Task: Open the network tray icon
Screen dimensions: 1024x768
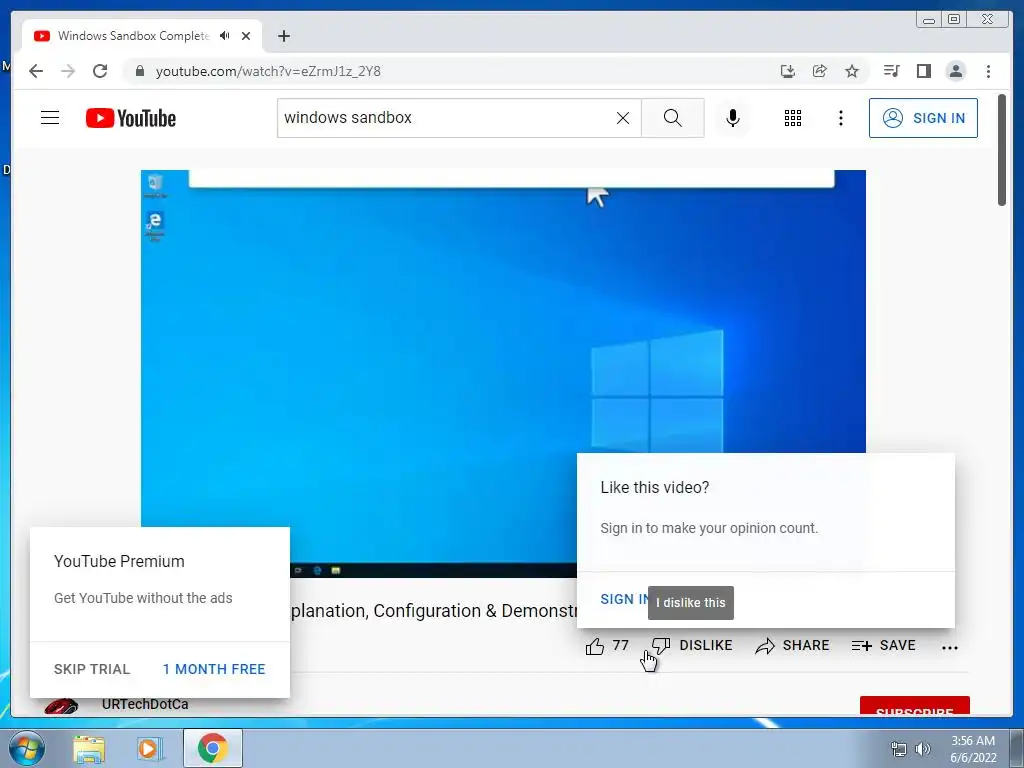Action: pyautogui.click(x=899, y=749)
